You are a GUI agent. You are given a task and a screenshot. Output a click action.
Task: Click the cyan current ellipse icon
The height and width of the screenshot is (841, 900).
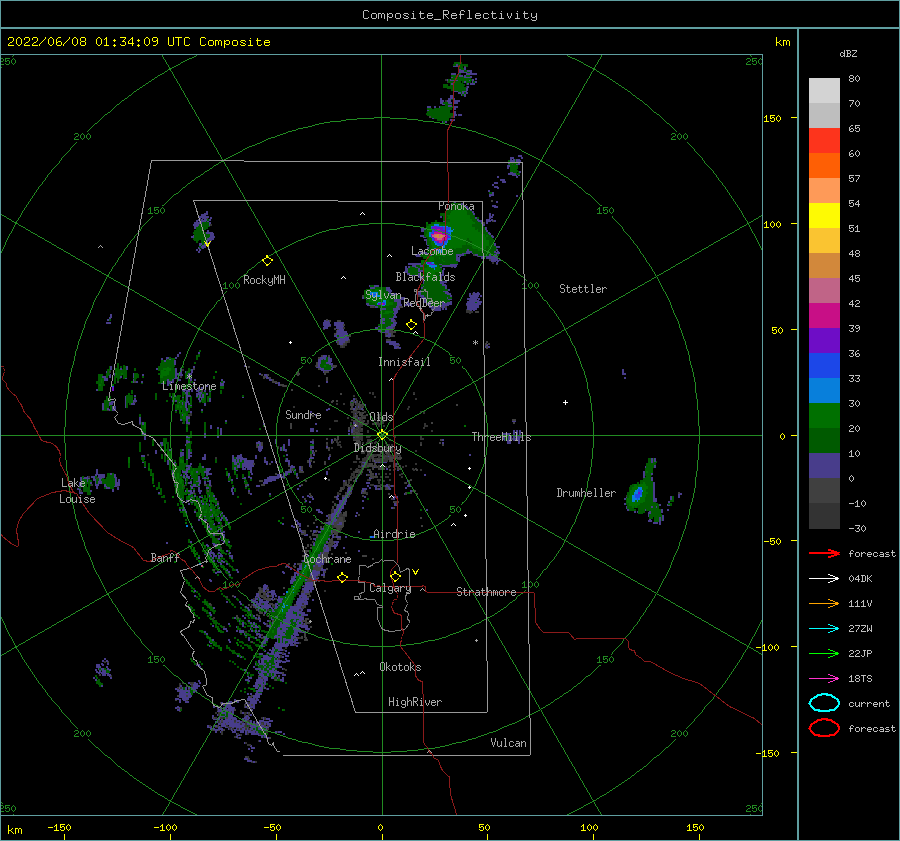(824, 703)
